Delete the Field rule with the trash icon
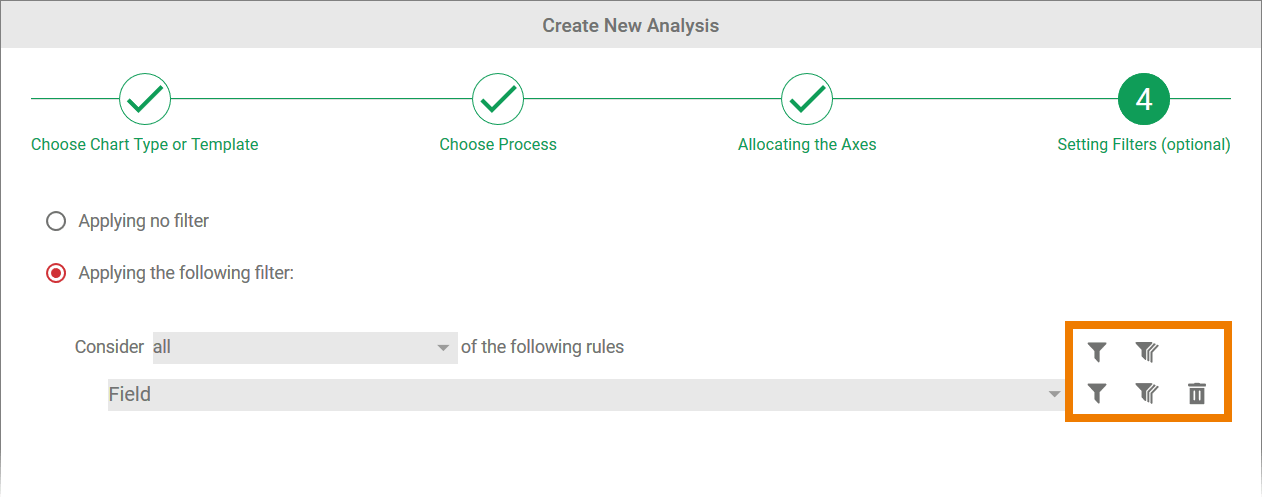This screenshot has width=1262, height=501. coord(1197,394)
